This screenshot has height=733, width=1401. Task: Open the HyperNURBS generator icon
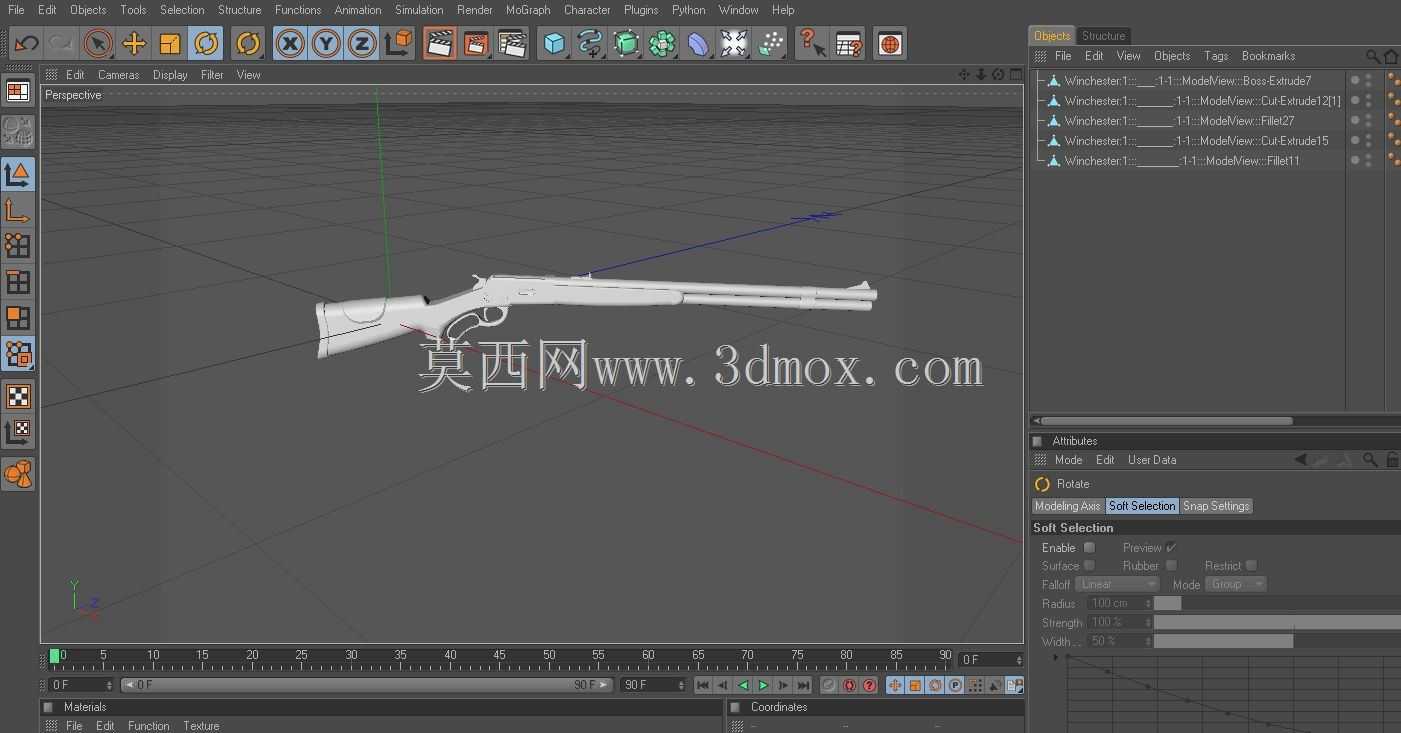pyautogui.click(x=626, y=43)
